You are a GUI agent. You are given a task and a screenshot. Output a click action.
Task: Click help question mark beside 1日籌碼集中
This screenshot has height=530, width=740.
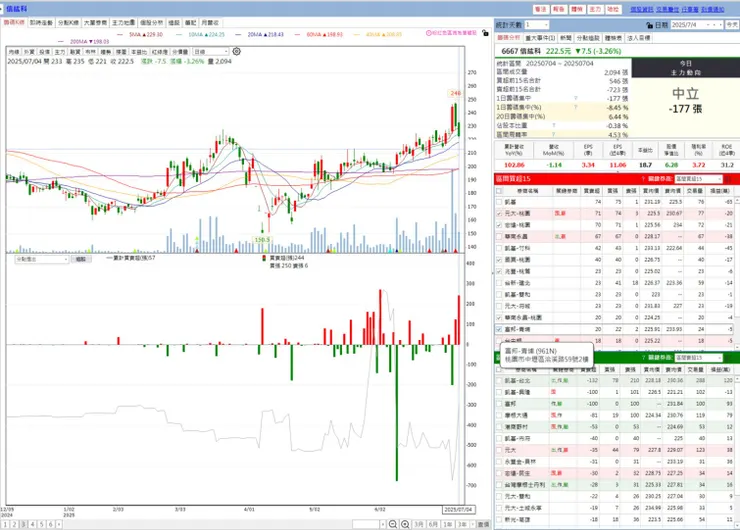[575, 98]
